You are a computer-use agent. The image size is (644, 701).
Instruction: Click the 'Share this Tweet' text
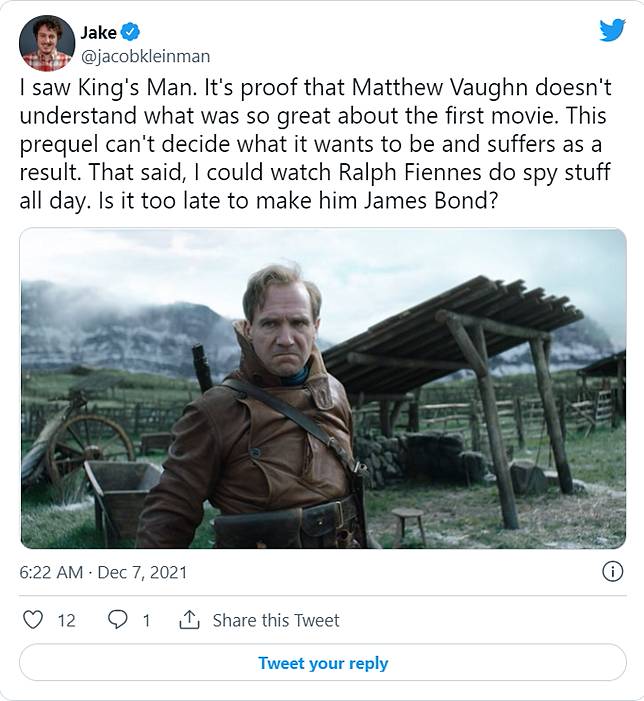(x=275, y=620)
